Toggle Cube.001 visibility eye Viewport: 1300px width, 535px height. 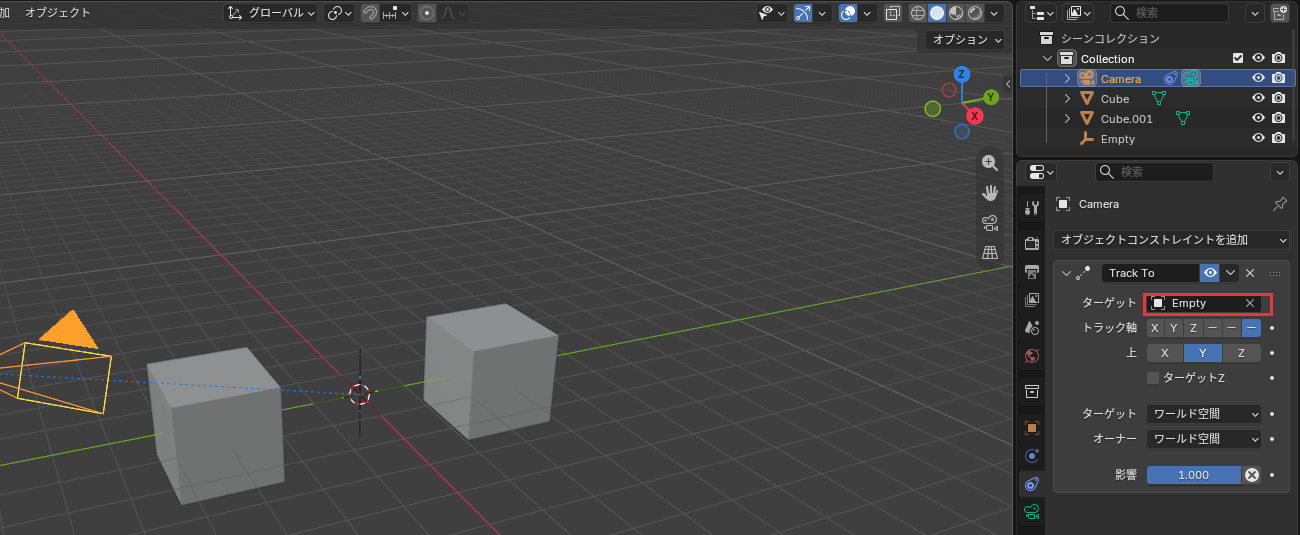pos(1259,118)
